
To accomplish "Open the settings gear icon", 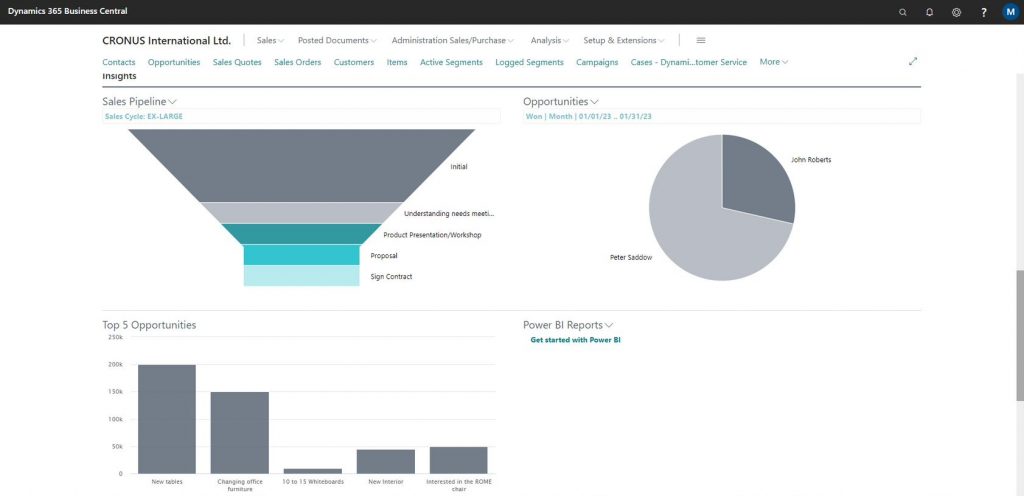I will click(x=956, y=12).
